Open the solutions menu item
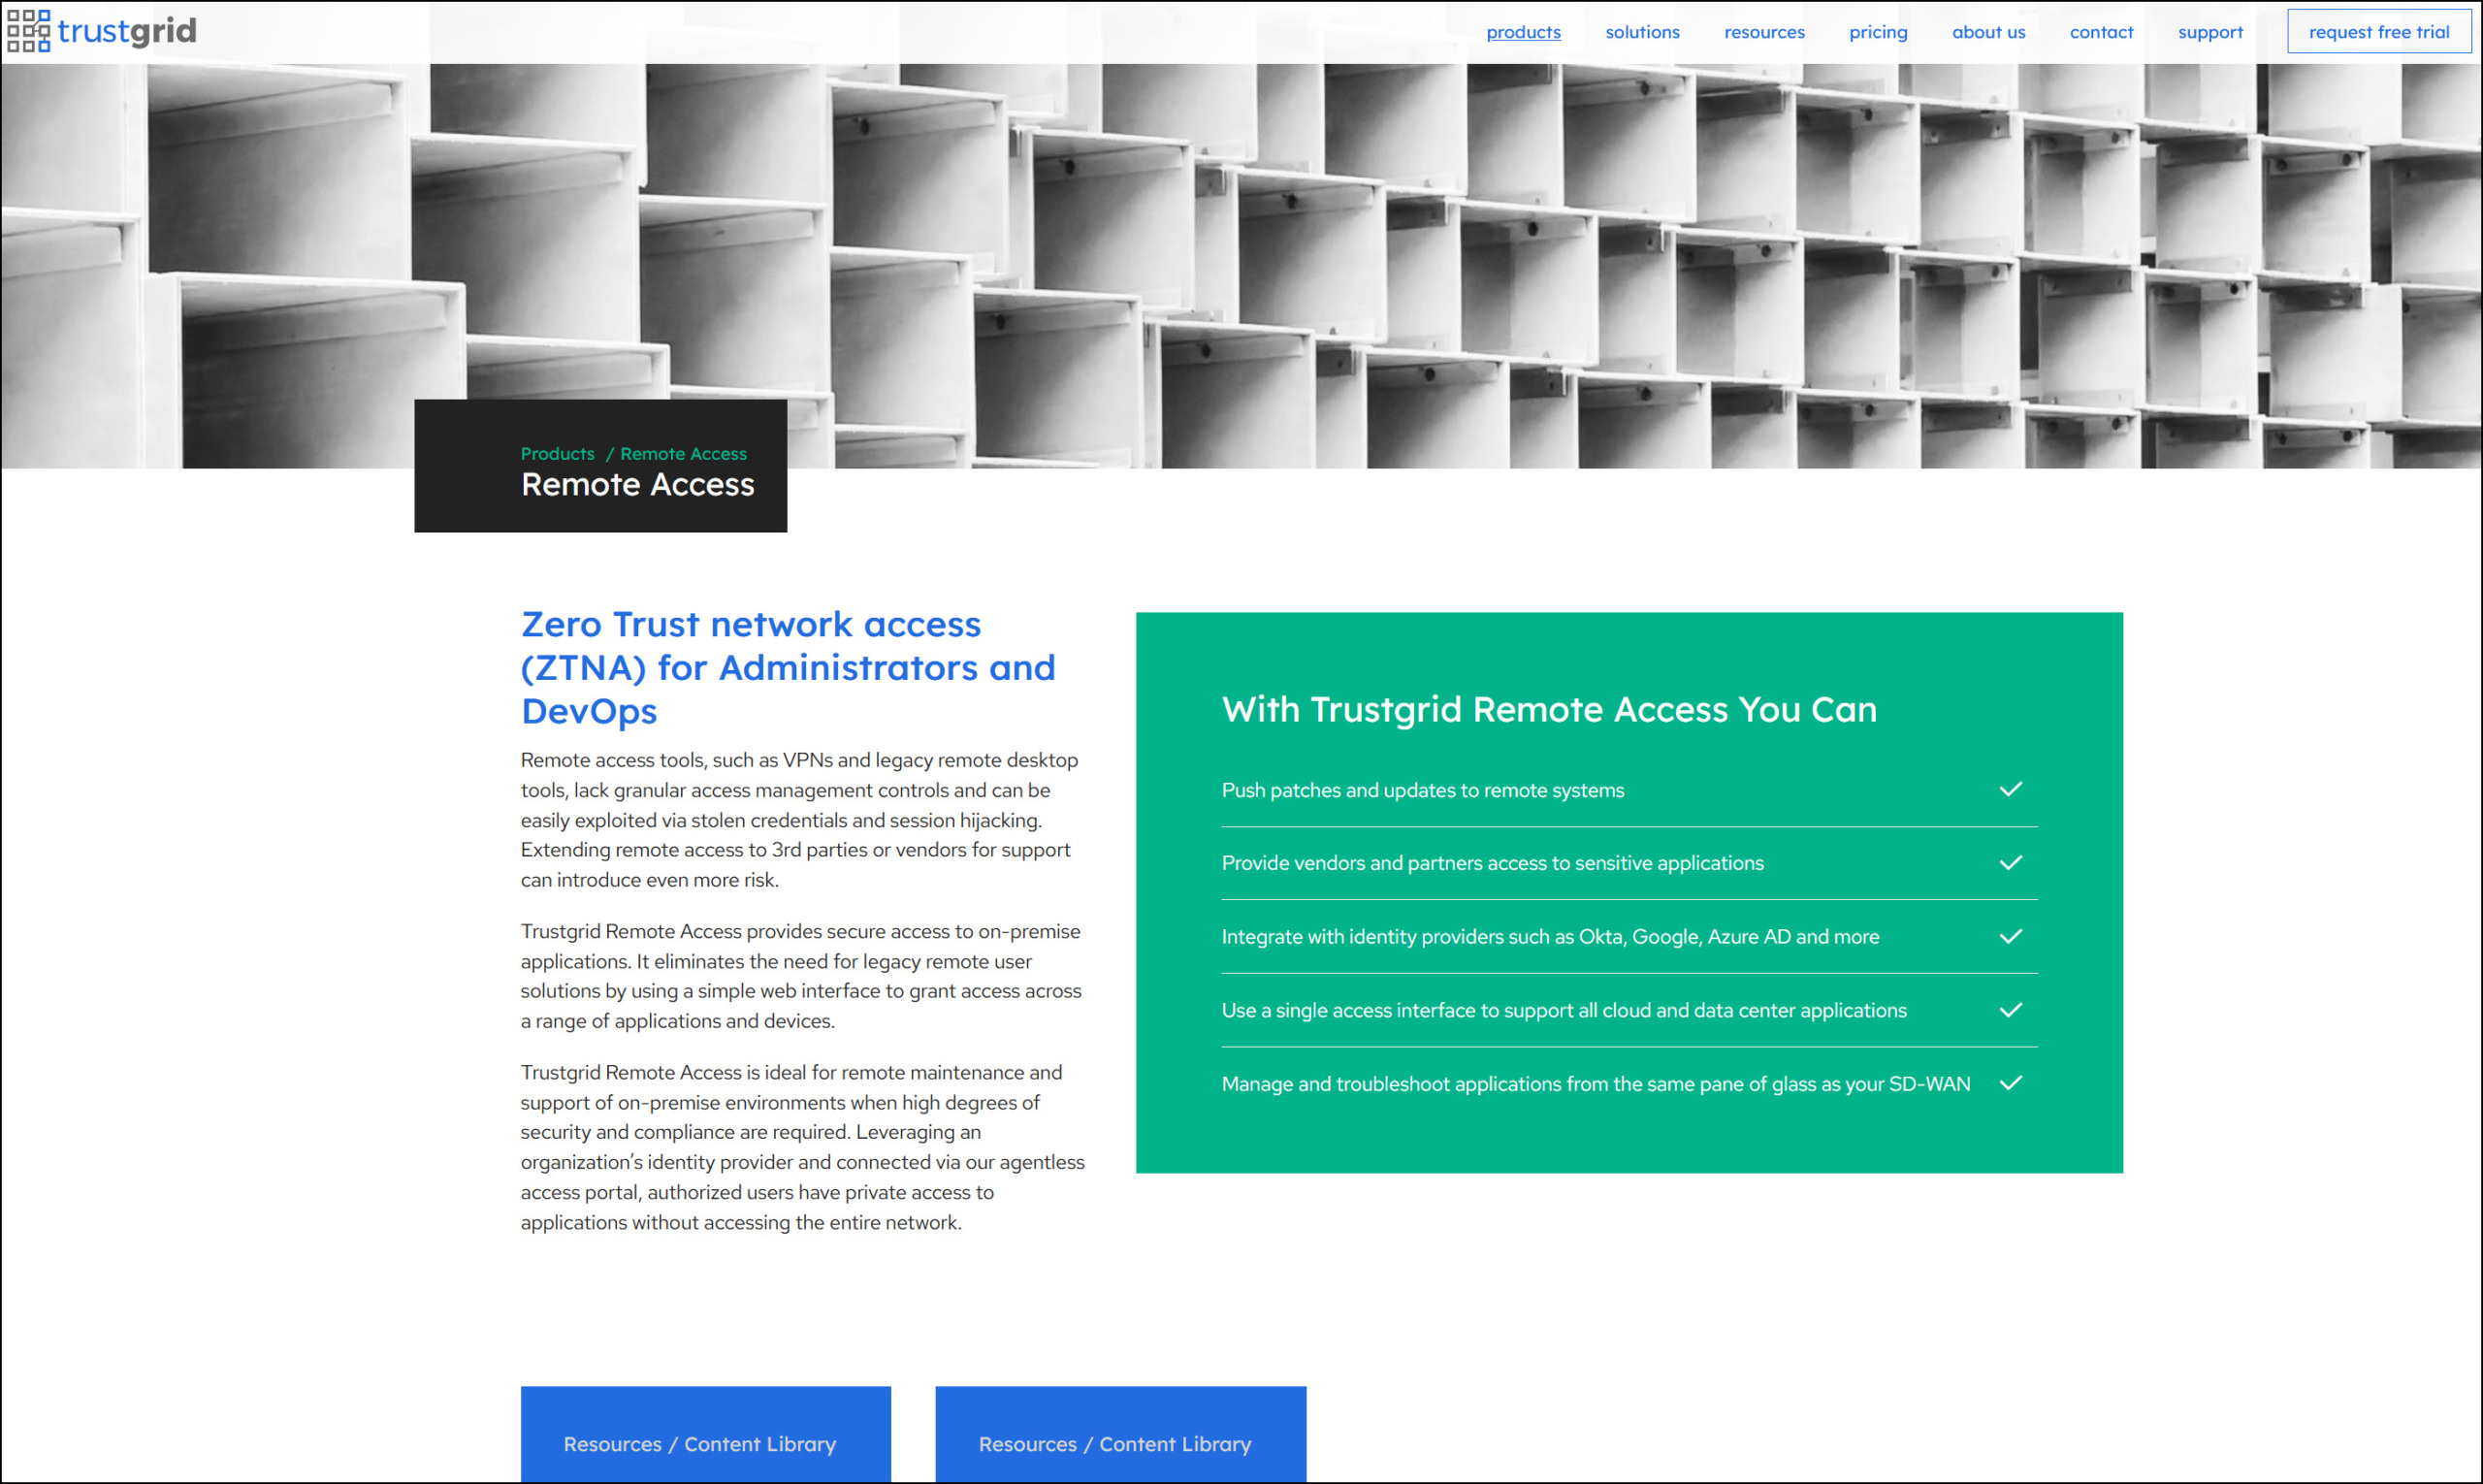This screenshot has width=2483, height=1484. click(1642, 32)
